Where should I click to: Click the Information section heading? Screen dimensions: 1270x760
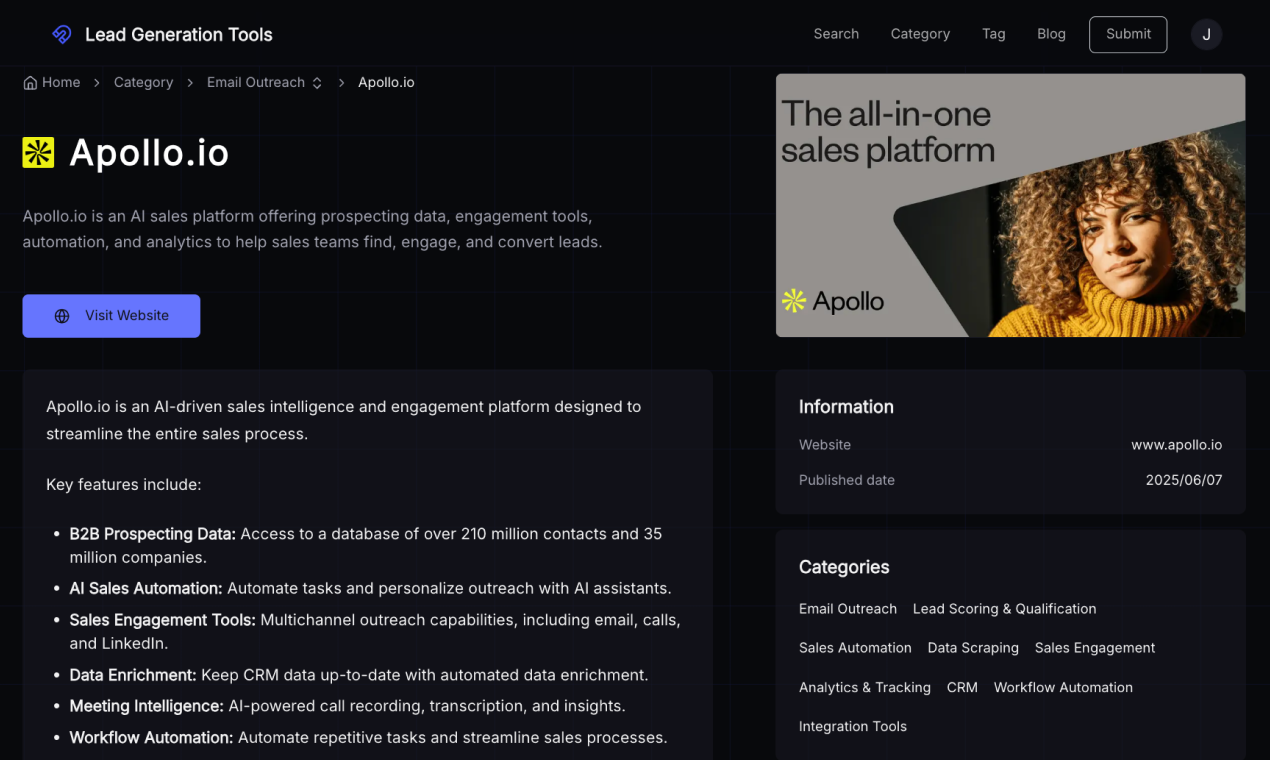tap(846, 407)
